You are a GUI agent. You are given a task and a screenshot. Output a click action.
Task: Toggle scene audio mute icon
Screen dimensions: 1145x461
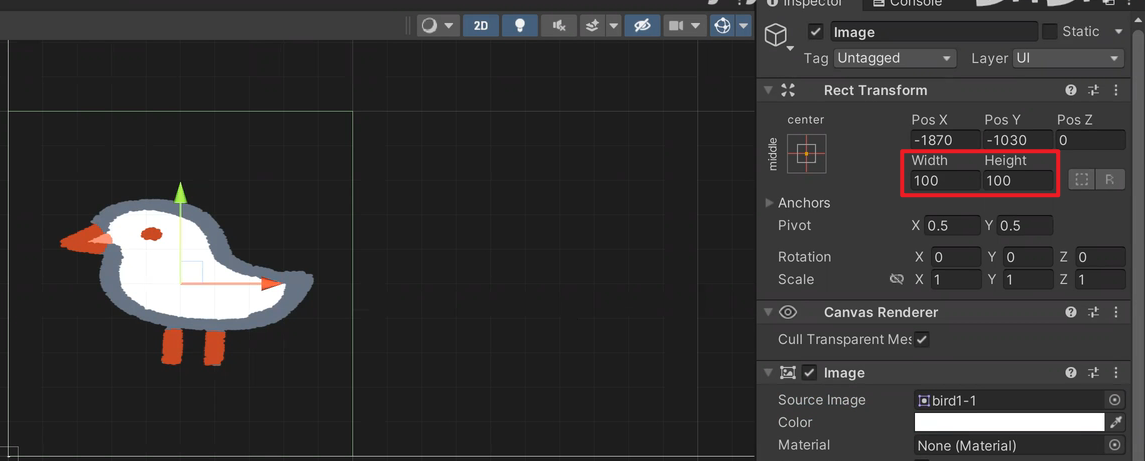[559, 26]
